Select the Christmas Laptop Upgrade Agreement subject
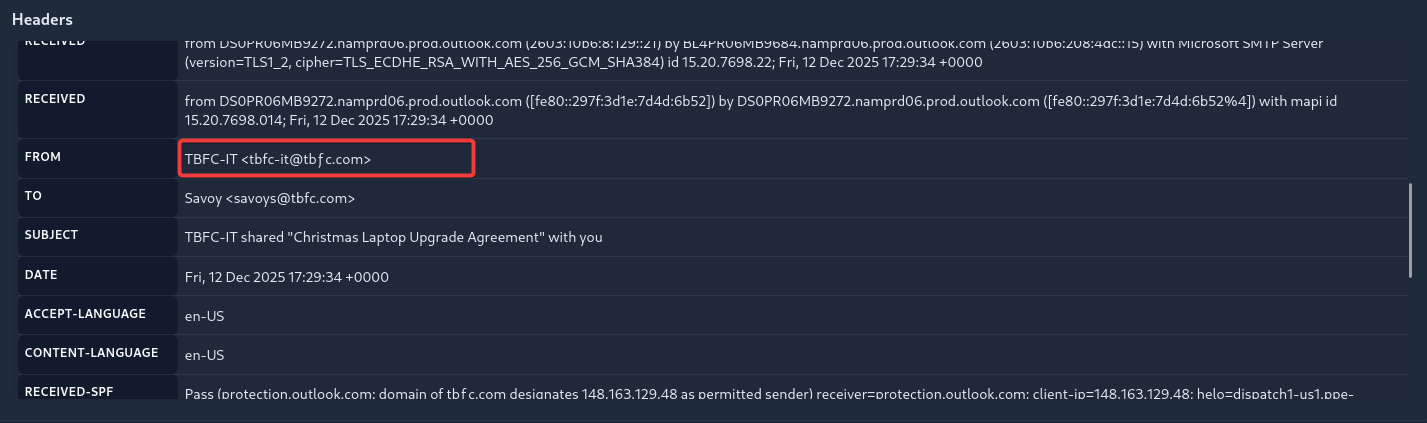This screenshot has height=423, width=1427. (x=393, y=237)
